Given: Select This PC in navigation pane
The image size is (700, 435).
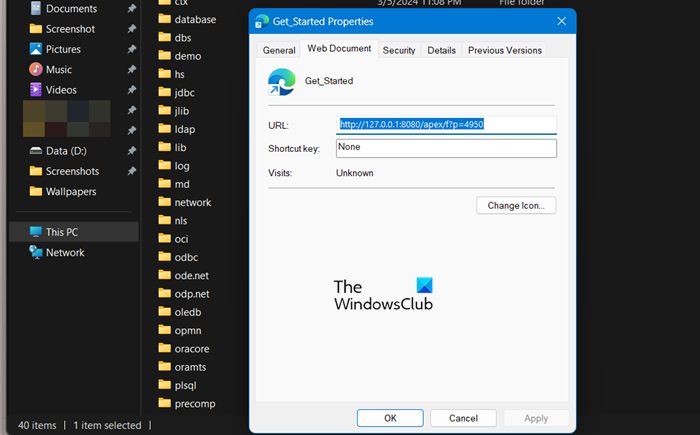Looking at the screenshot, I should pyautogui.click(x=61, y=232).
